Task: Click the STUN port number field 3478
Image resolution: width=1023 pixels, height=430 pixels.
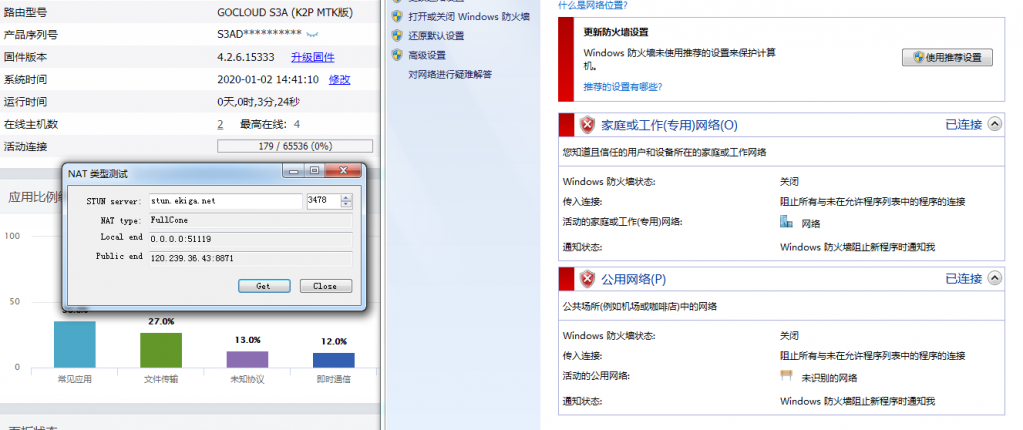Action: (324, 201)
